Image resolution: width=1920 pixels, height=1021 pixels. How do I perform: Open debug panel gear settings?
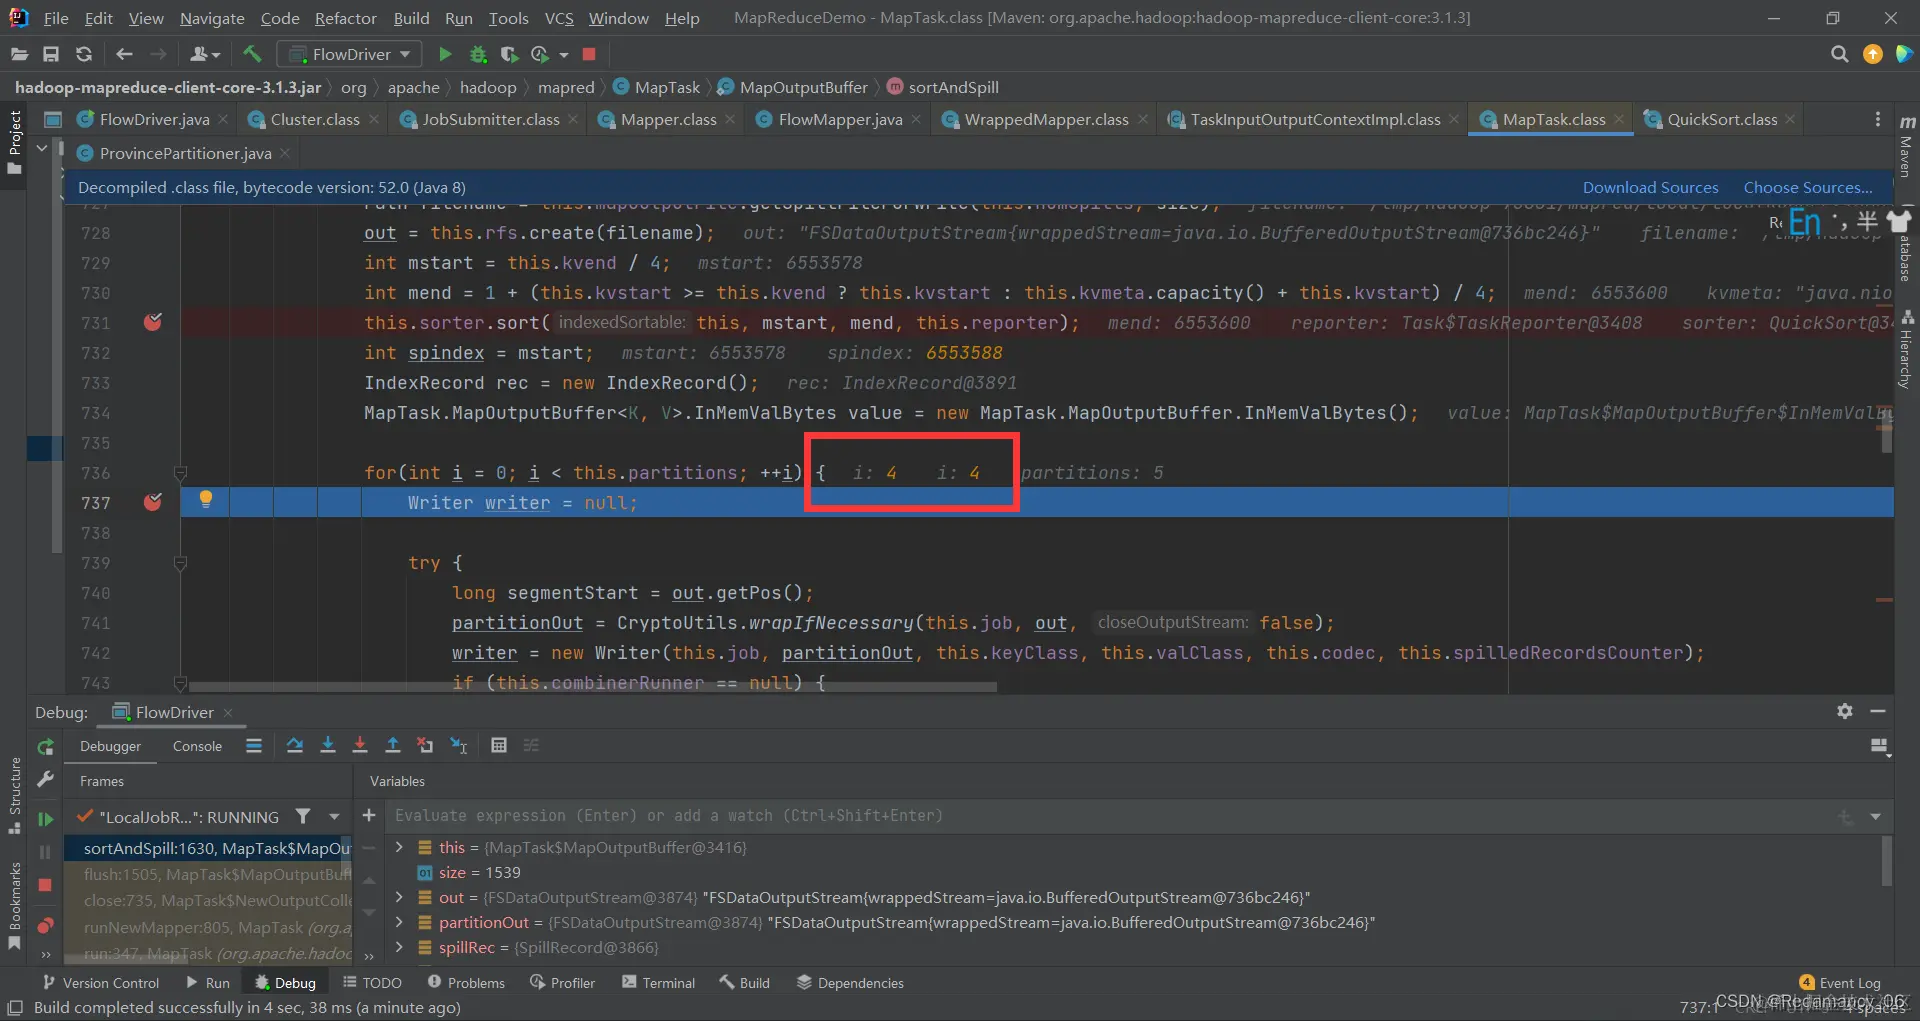(1845, 711)
